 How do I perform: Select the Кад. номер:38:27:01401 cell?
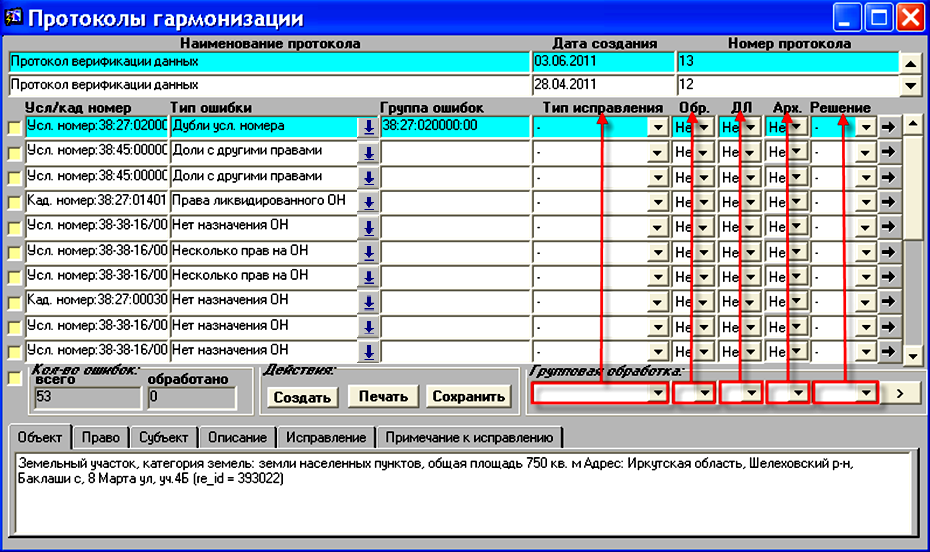(97, 202)
